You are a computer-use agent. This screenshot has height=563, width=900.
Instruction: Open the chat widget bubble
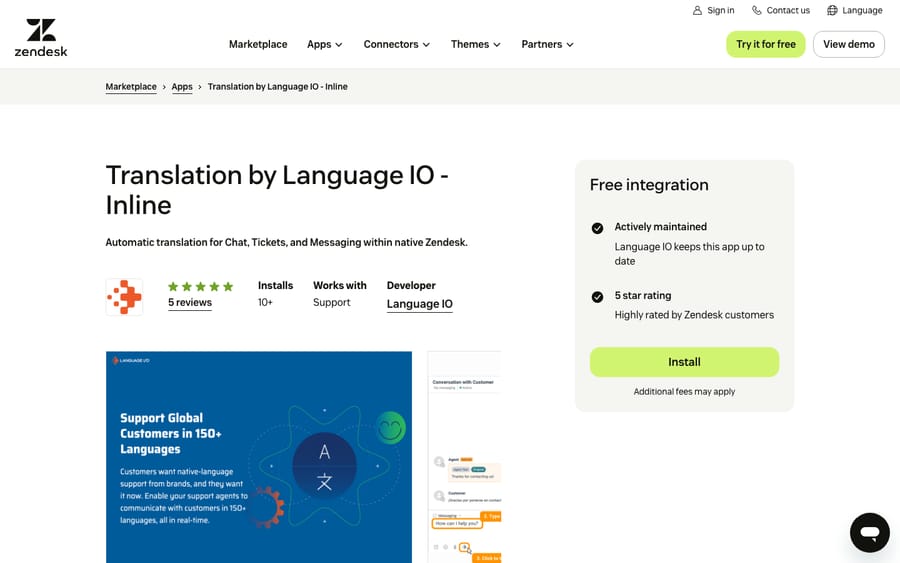(870, 533)
